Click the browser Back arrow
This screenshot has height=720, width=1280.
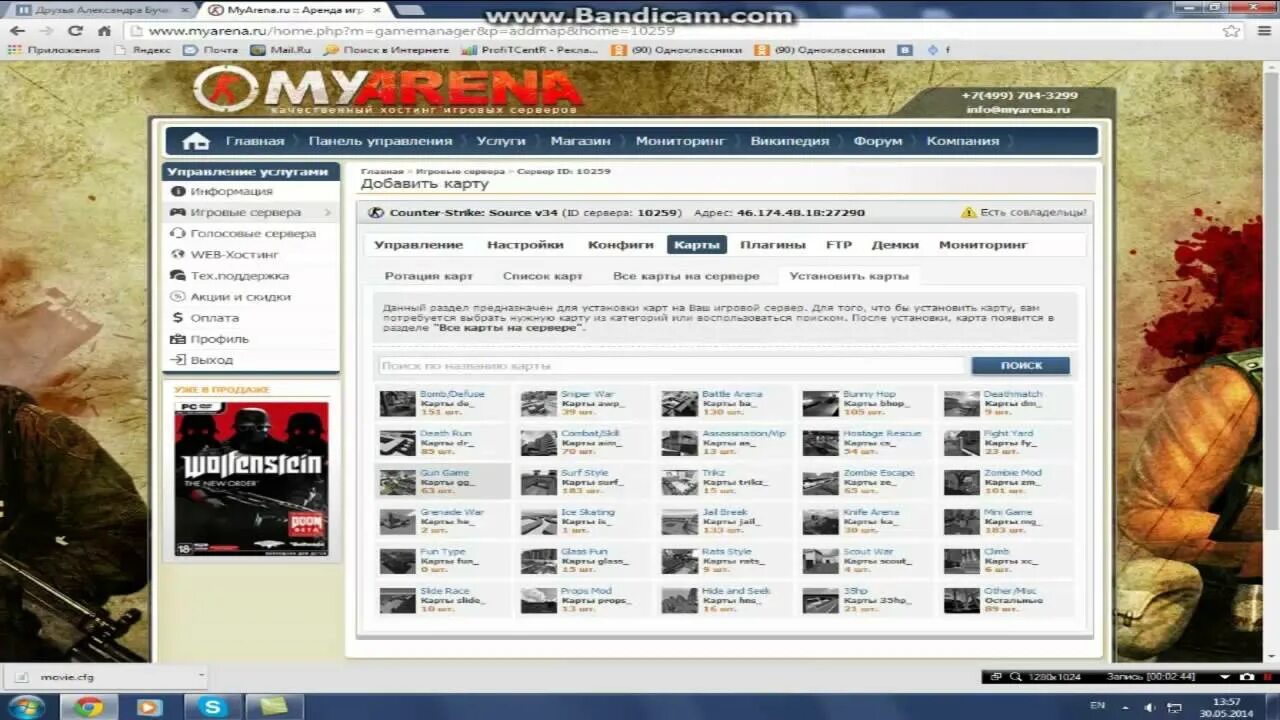click(x=17, y=31)
